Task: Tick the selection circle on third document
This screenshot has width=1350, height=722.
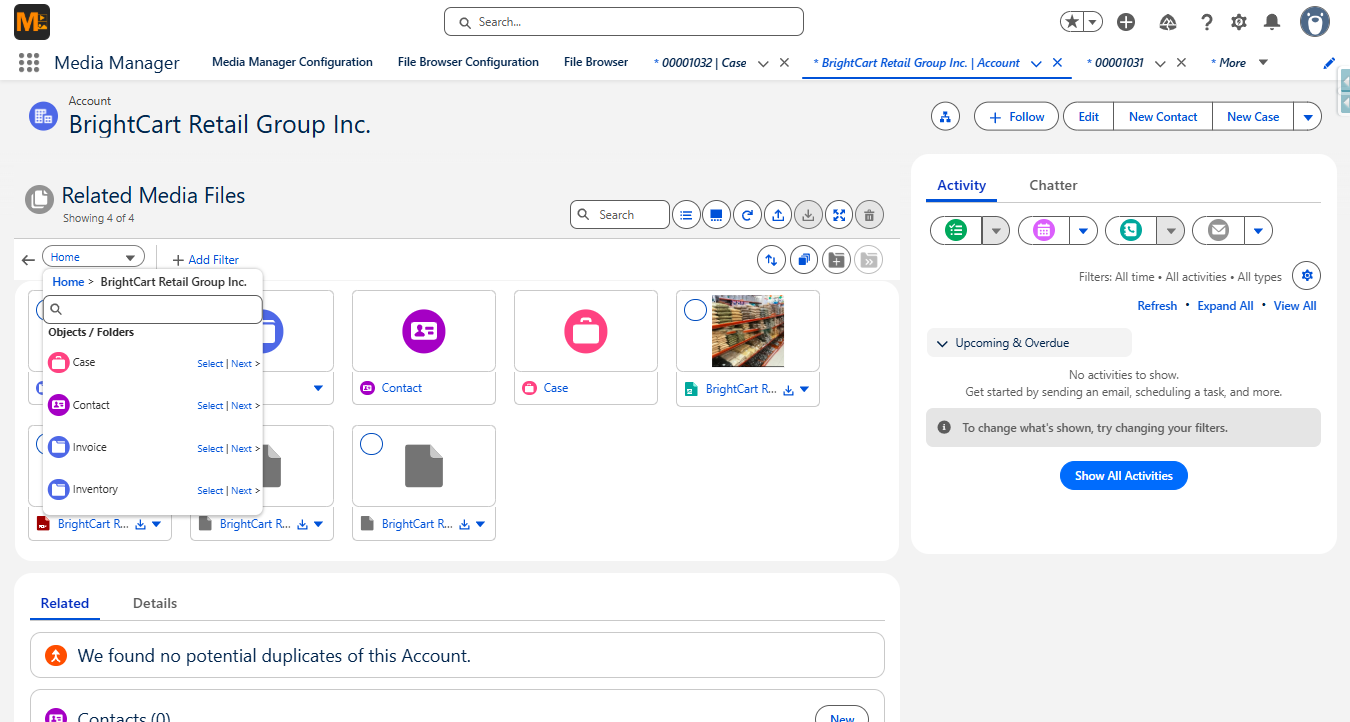Action: [x=371, y=444]
